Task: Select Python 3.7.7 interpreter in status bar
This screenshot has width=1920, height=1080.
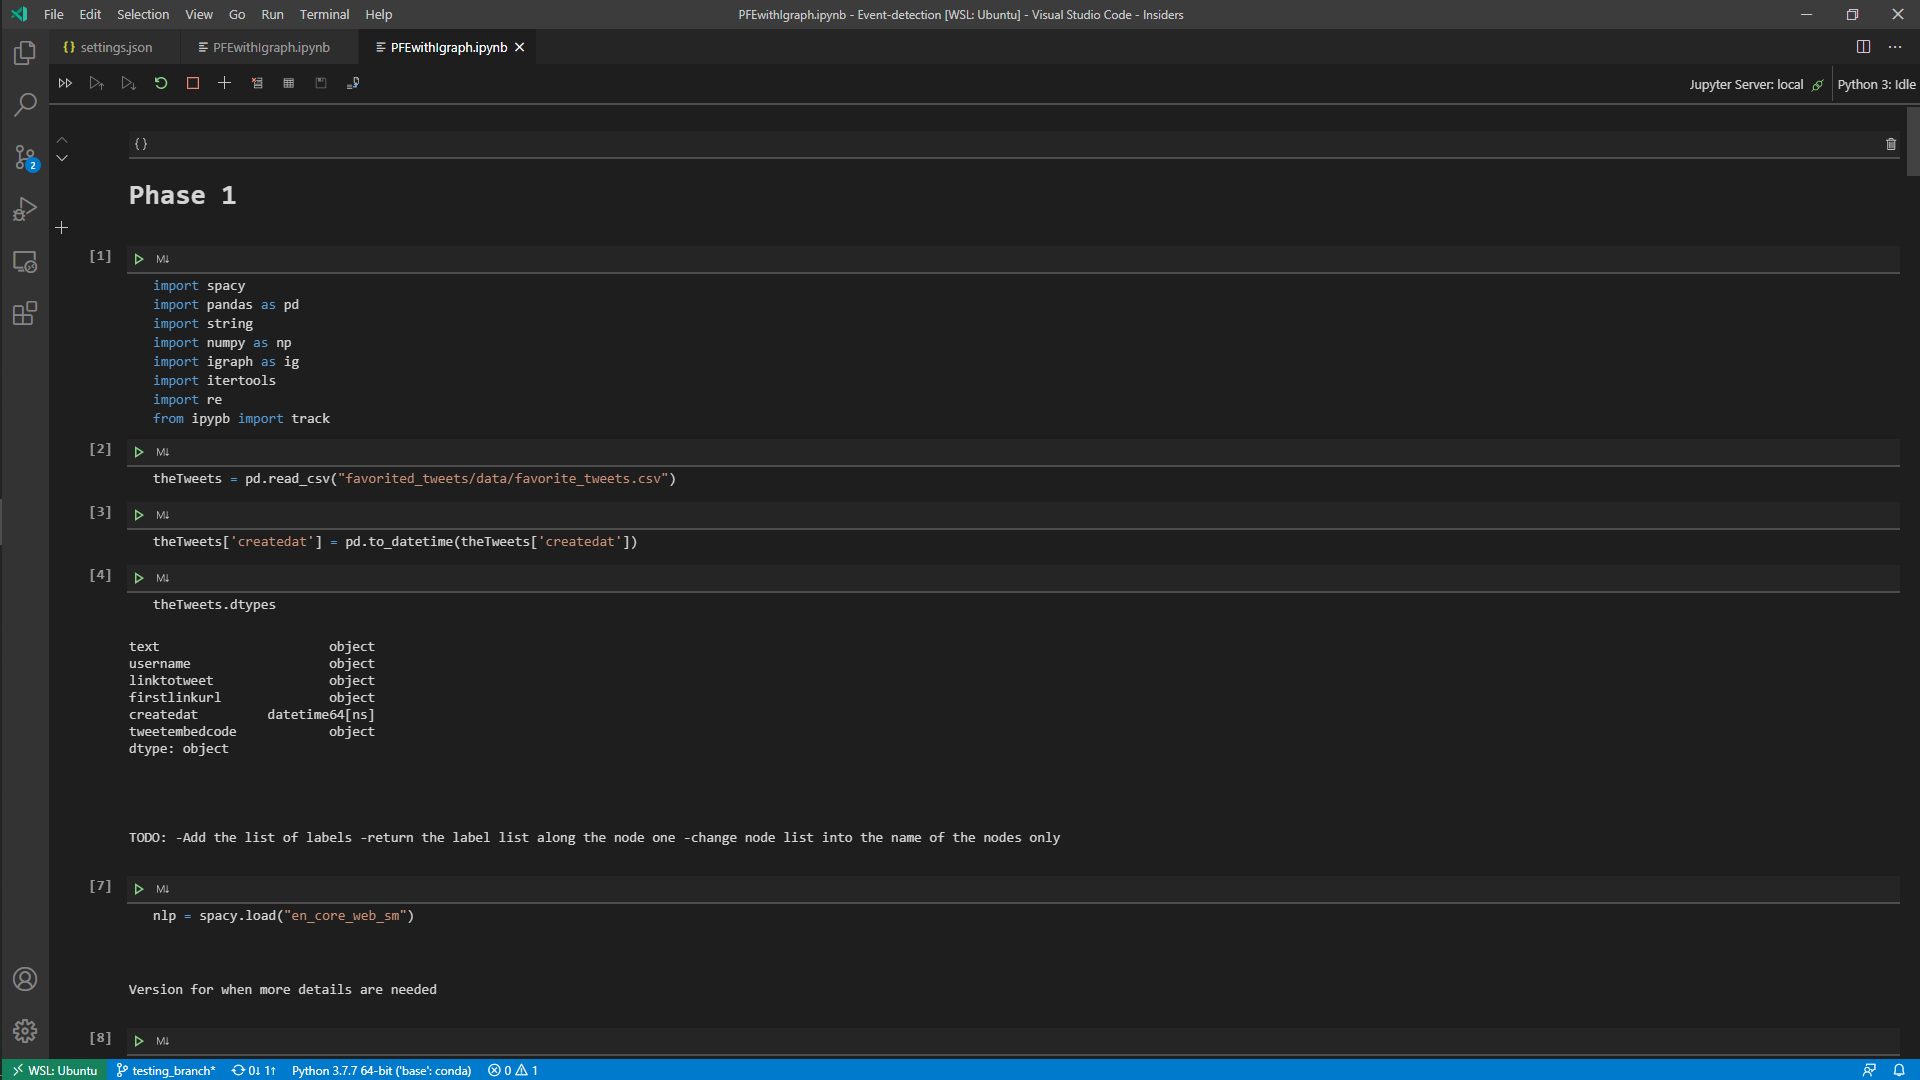Action: (380, 1070)
